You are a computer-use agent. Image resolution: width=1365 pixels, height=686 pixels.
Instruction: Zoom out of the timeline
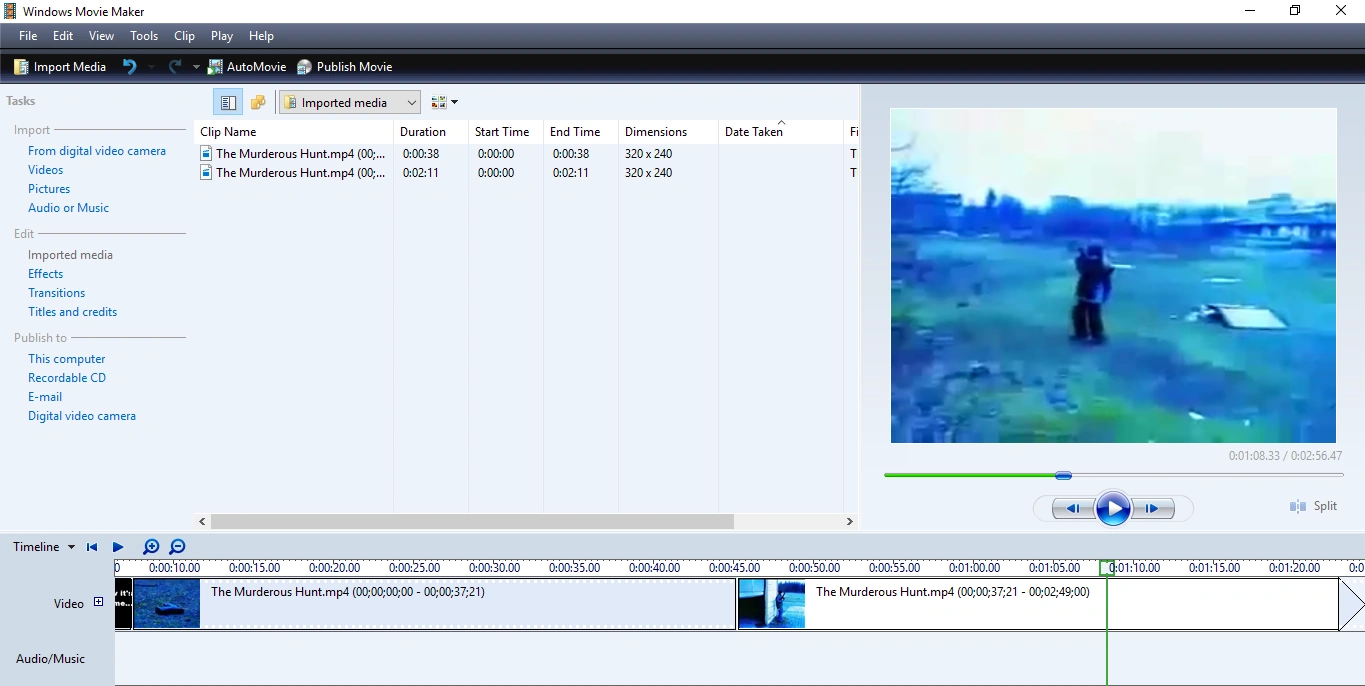point(177,547)
